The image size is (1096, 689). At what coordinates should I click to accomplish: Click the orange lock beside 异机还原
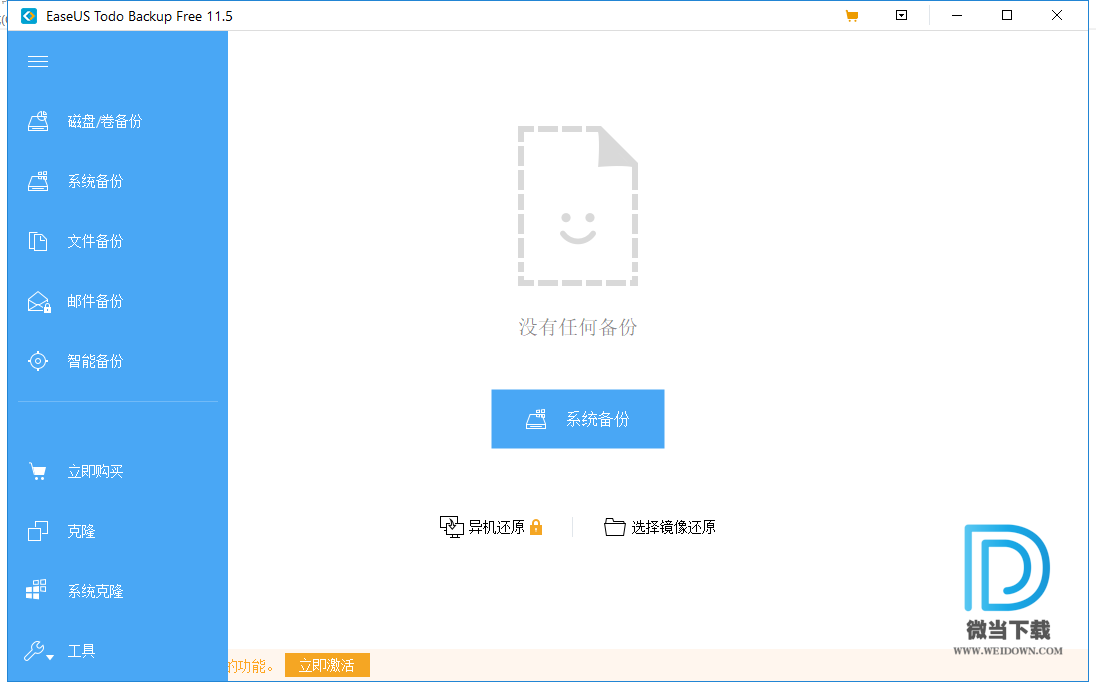click(536, 527)
